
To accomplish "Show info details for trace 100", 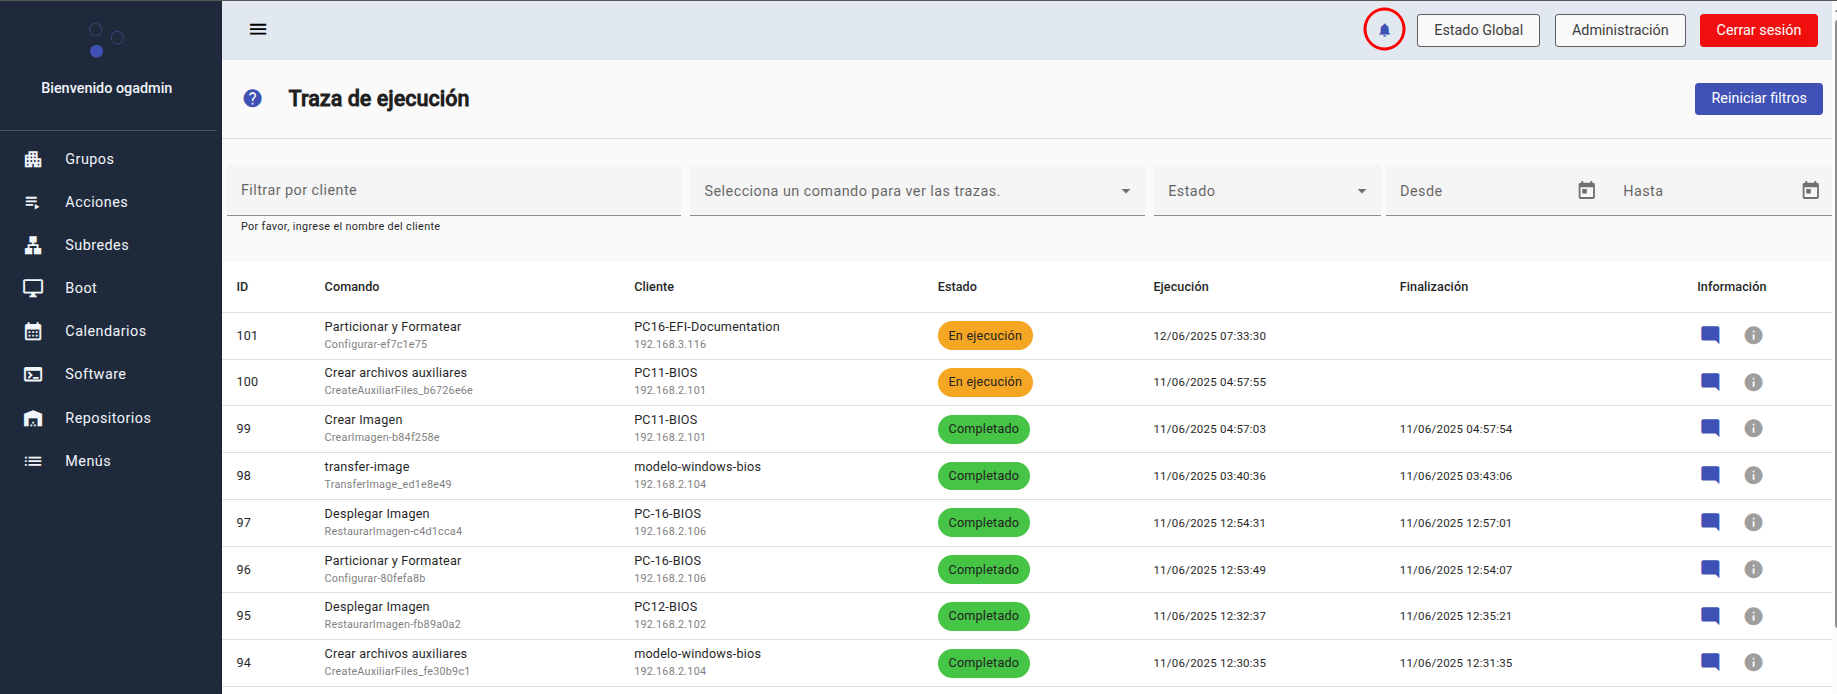I will [1753, 382].
